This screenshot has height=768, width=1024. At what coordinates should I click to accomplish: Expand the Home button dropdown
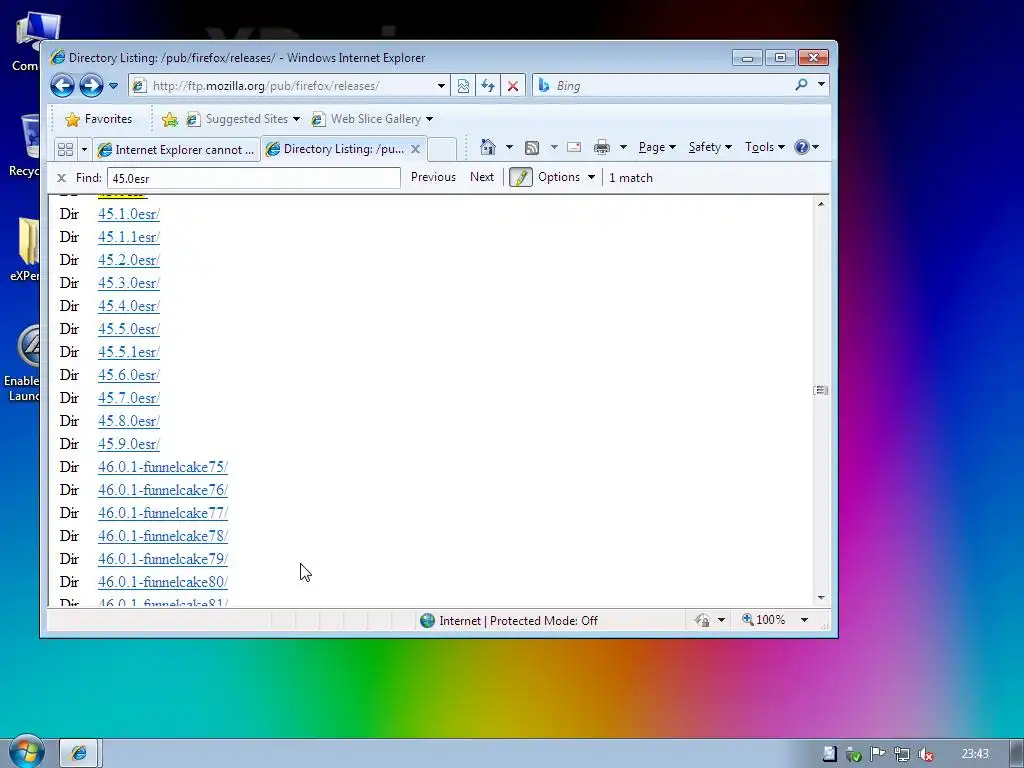click(x=509, y=147)
